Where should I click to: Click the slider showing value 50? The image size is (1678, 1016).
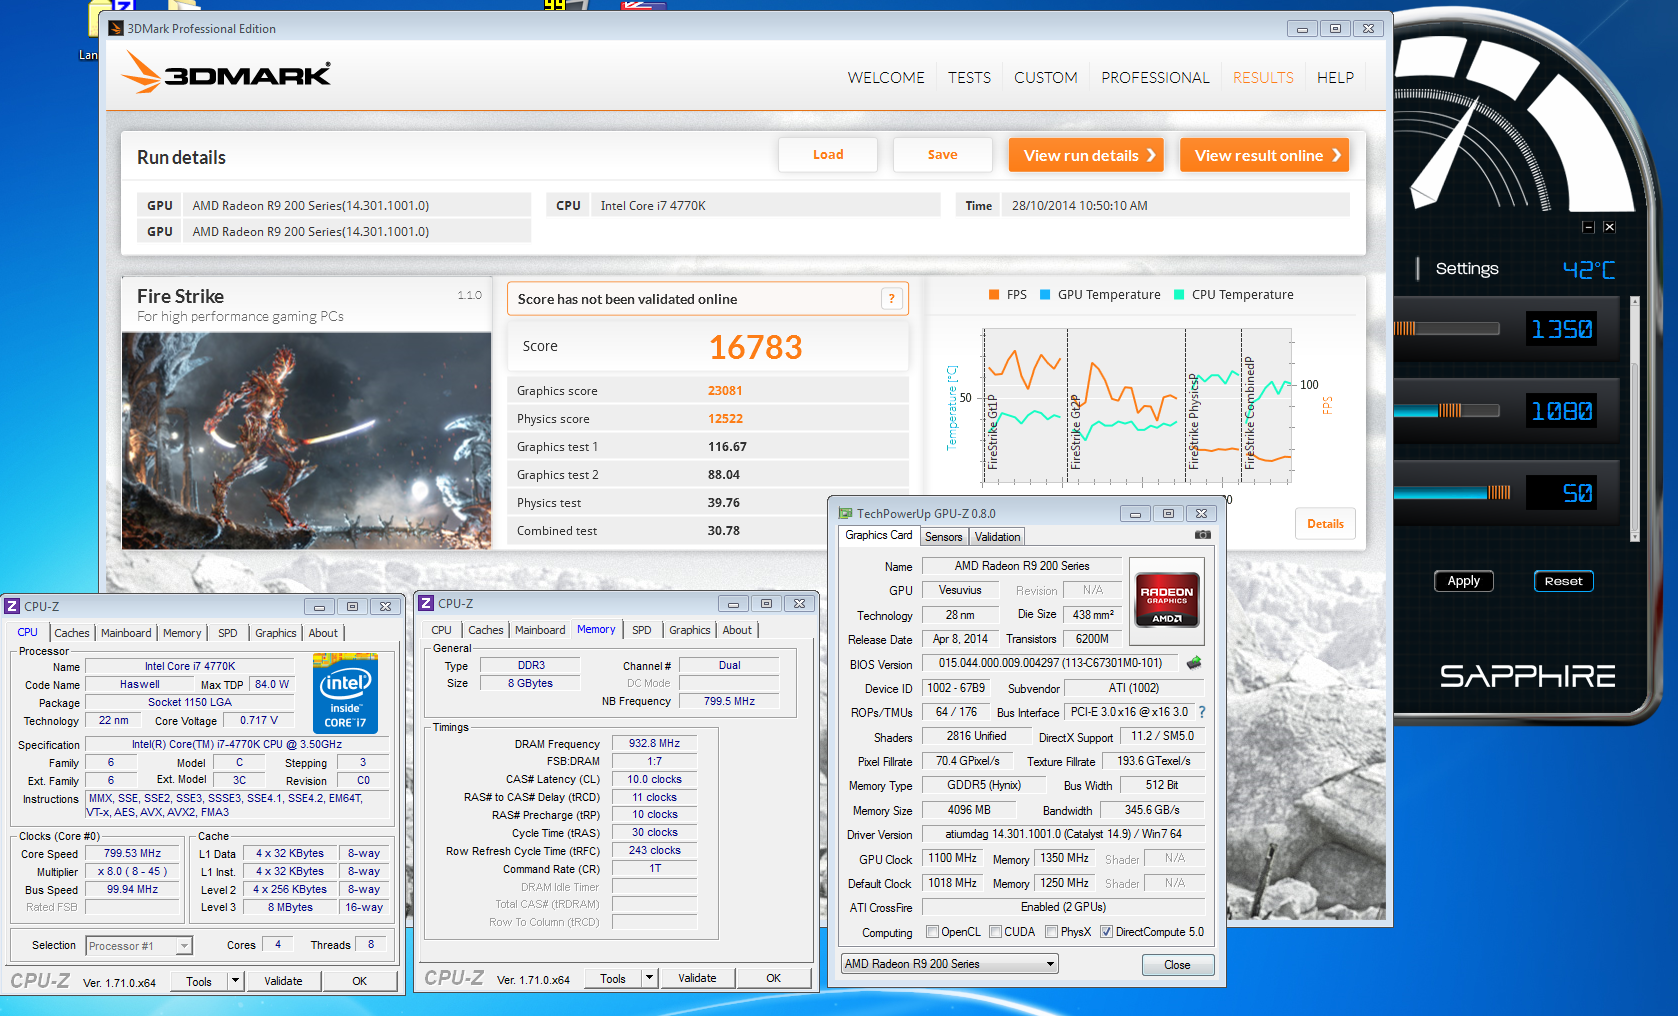(1452, 492)
